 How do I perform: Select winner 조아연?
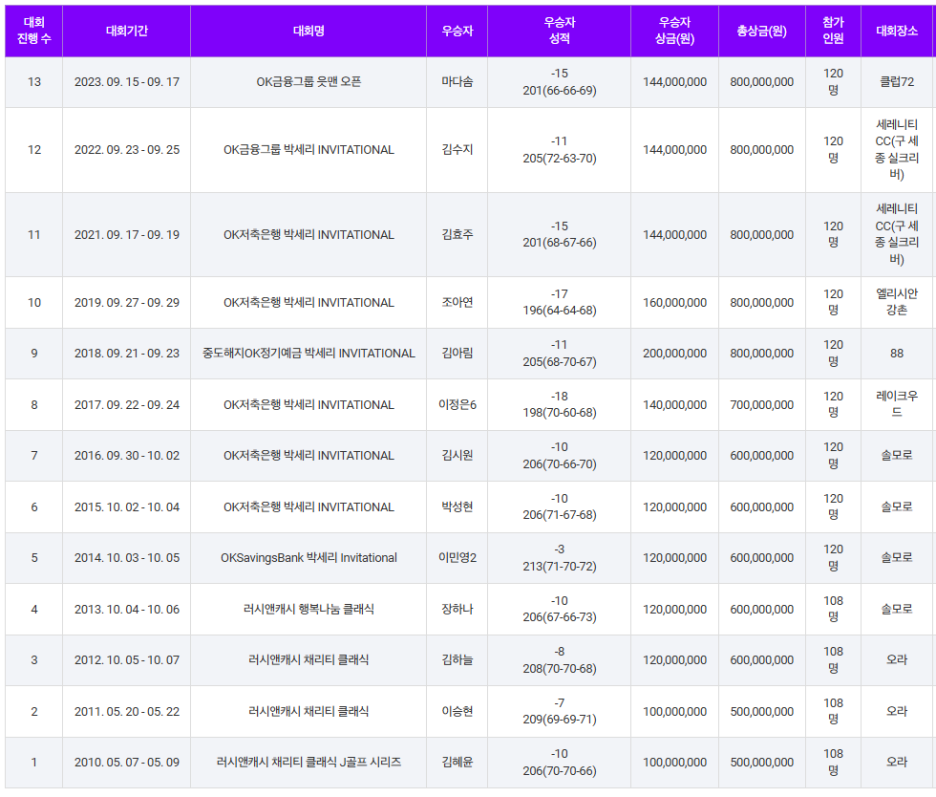(x=457, y=303)
